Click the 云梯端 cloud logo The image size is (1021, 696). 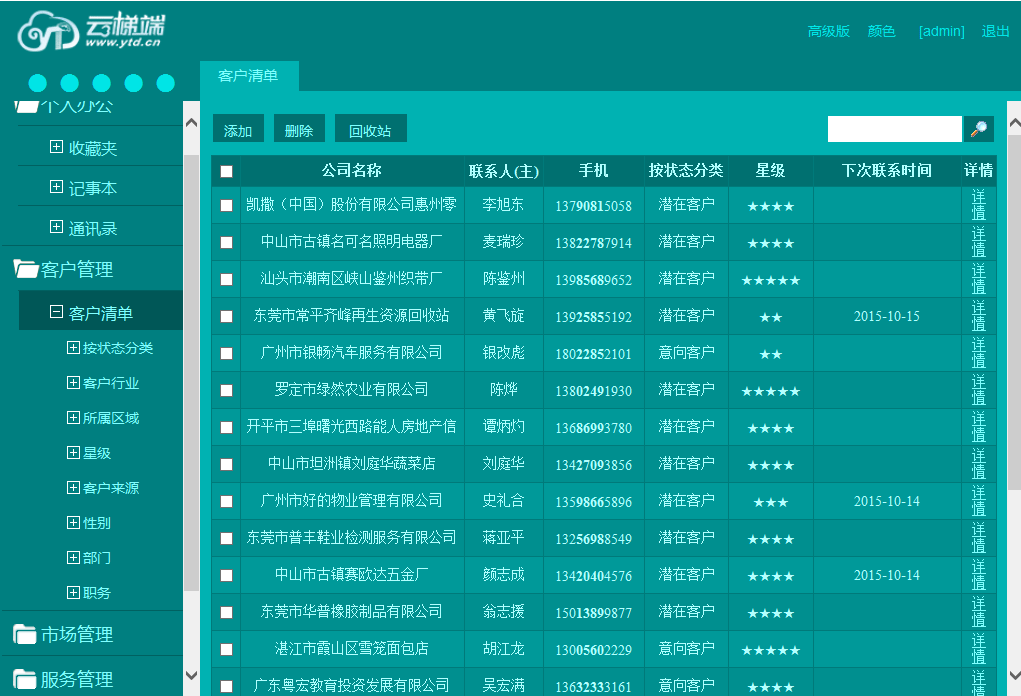(x=90, y=32)
